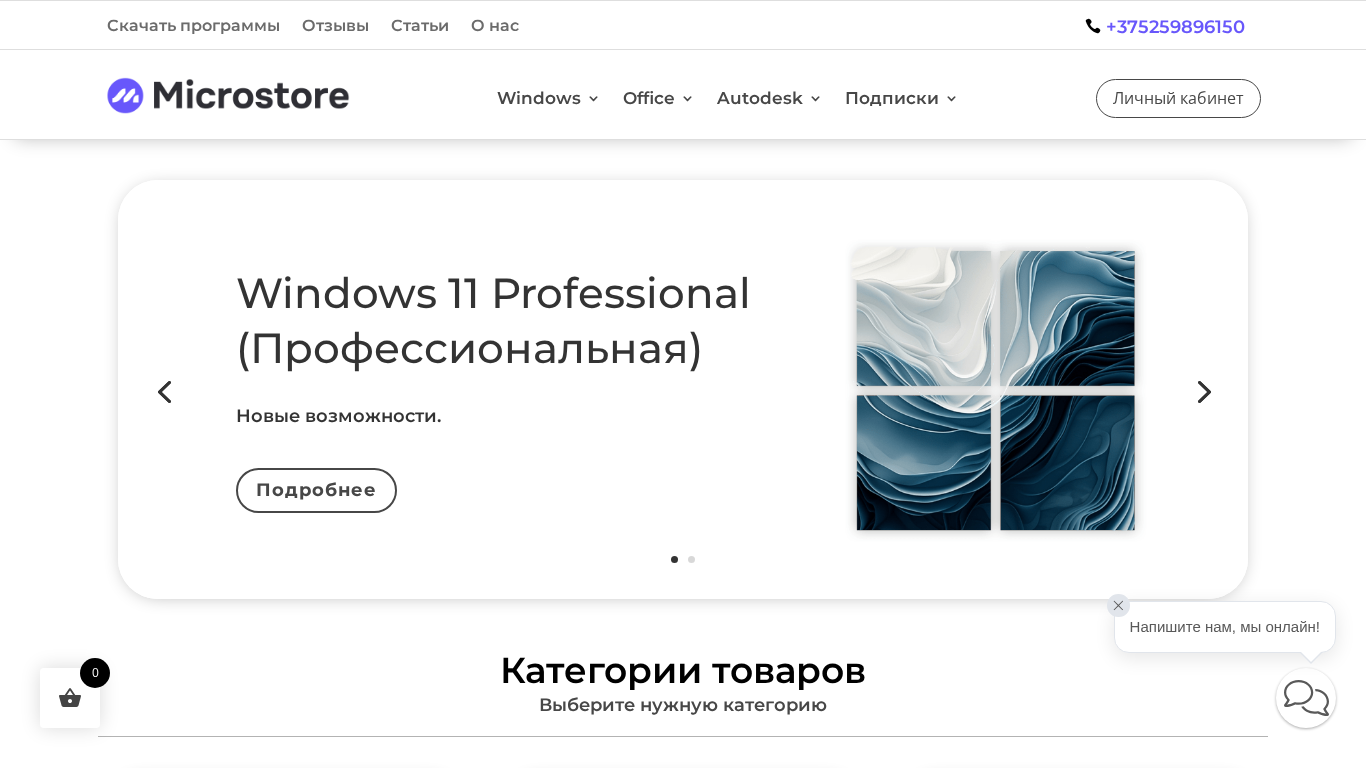This screenshot has width=1366, height=768.
Task: Open the О нас page
Action: [x=495, y=26]
